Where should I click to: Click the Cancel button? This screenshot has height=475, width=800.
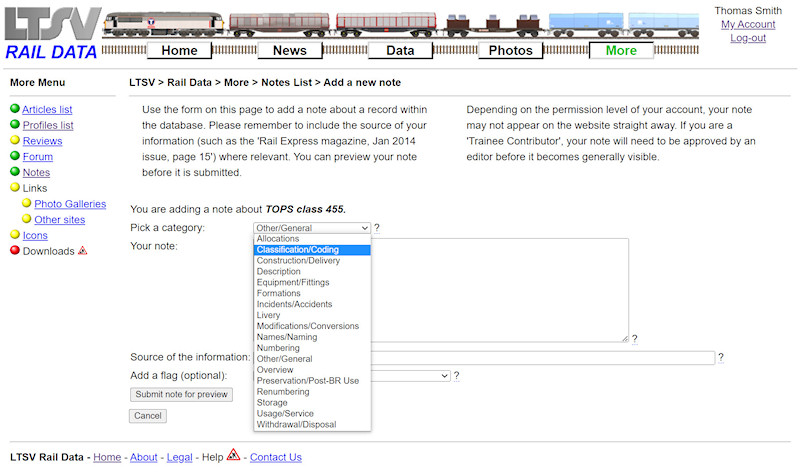[x=148, y=415]
